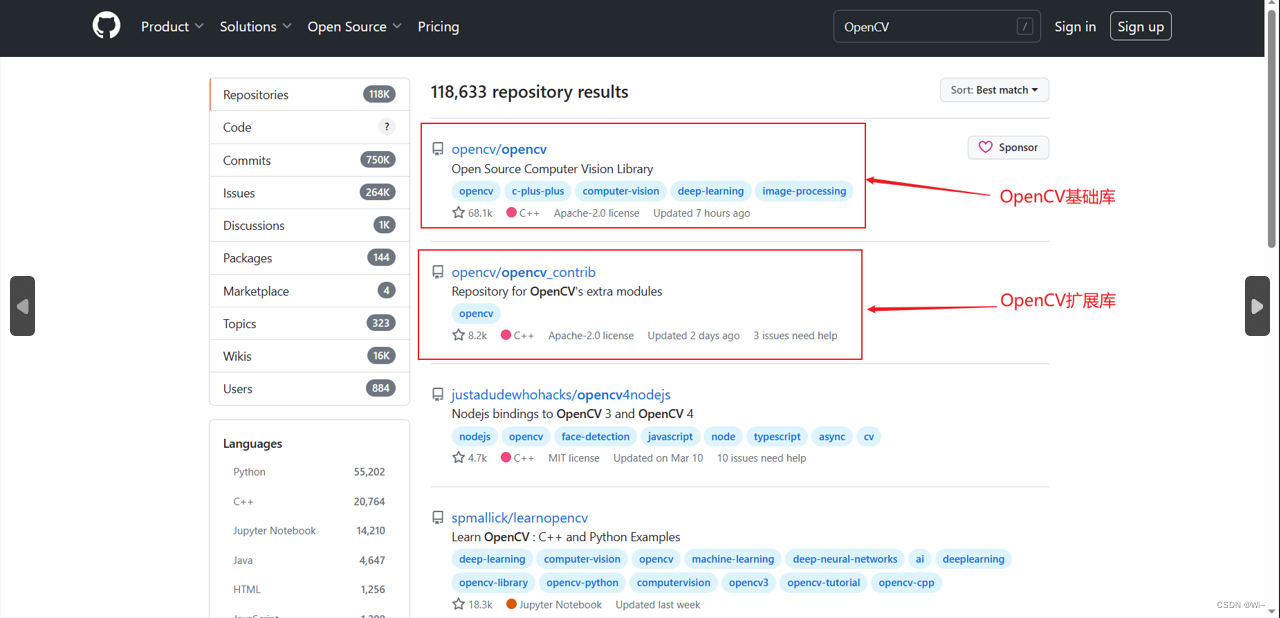Open the GitHub logo homepage

[106, 26]
